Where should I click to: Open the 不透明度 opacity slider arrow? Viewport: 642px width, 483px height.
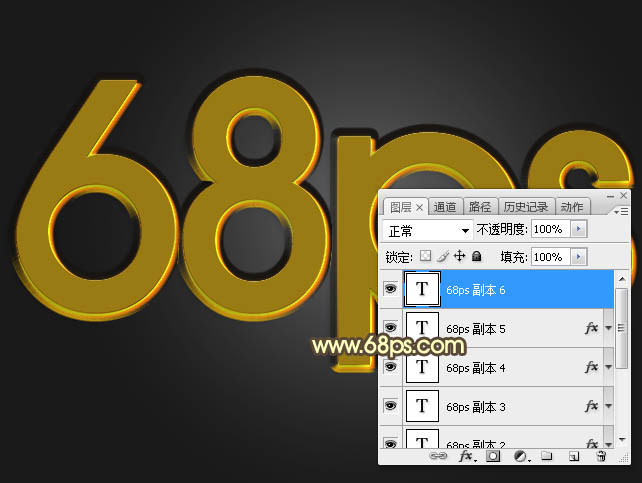(579, 229)
